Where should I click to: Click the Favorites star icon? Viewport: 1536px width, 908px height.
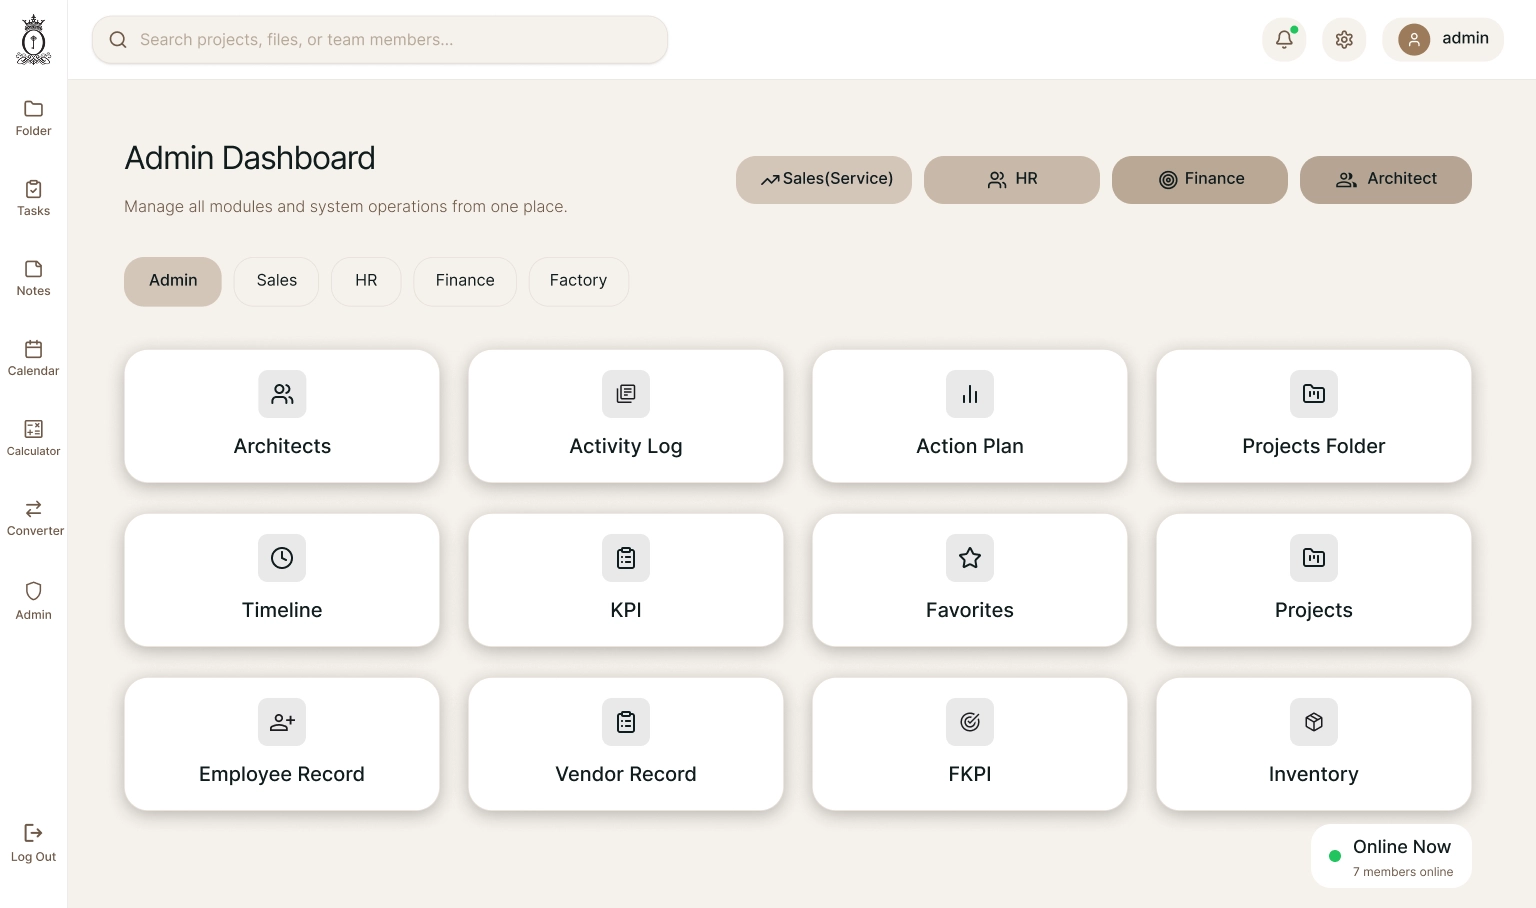(970, 558)
